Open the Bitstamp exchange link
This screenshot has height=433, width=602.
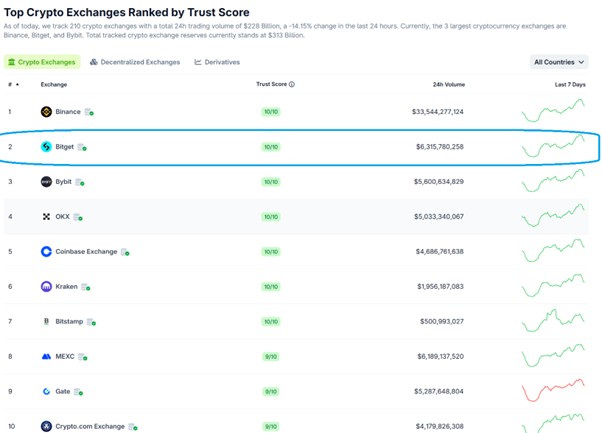69,321
